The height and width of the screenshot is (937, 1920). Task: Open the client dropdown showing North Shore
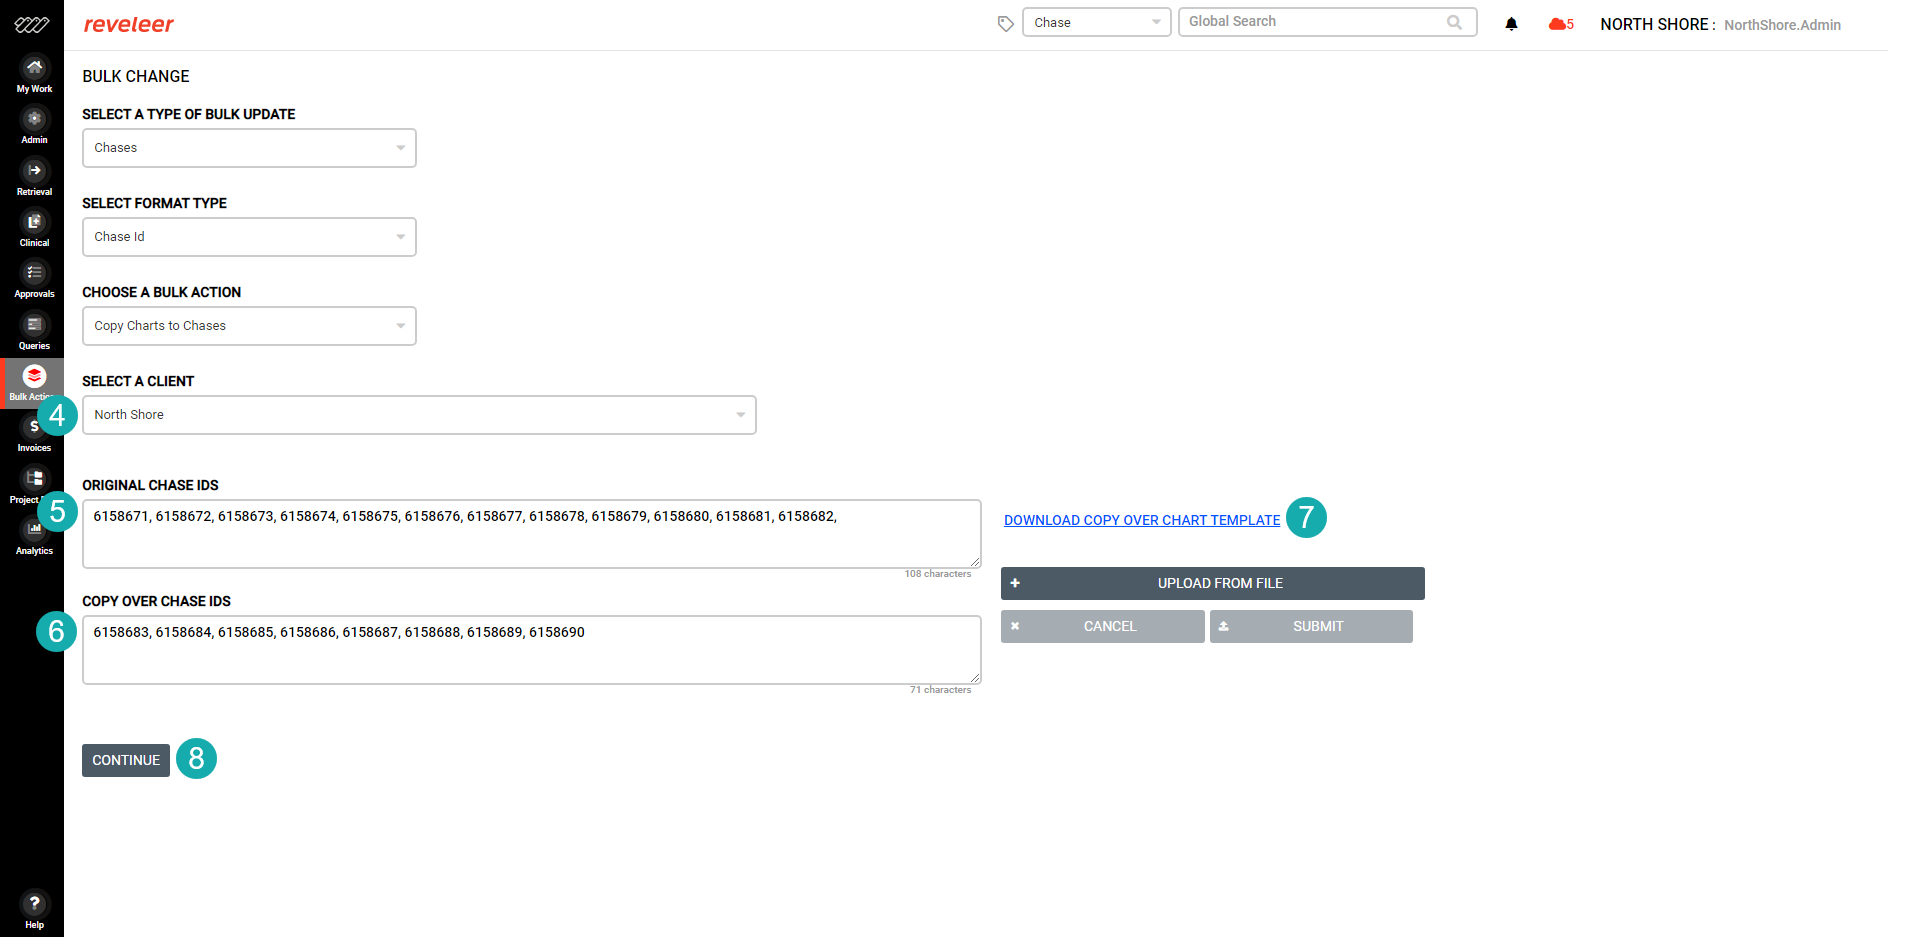(x=419, y=415)
